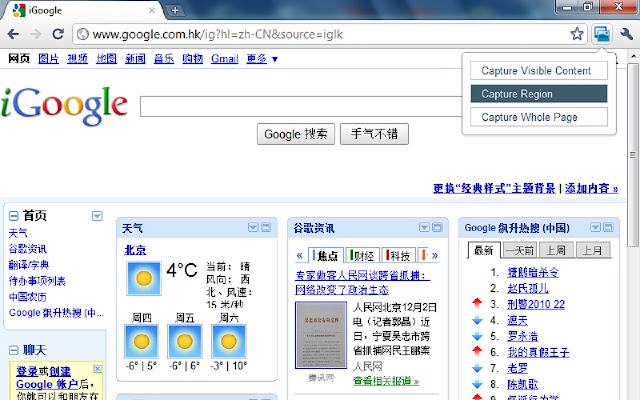640x400 pixels.
Task: Click the 周四 forecast sun icon
Action: pyautogui.click(x=141, y=341)
